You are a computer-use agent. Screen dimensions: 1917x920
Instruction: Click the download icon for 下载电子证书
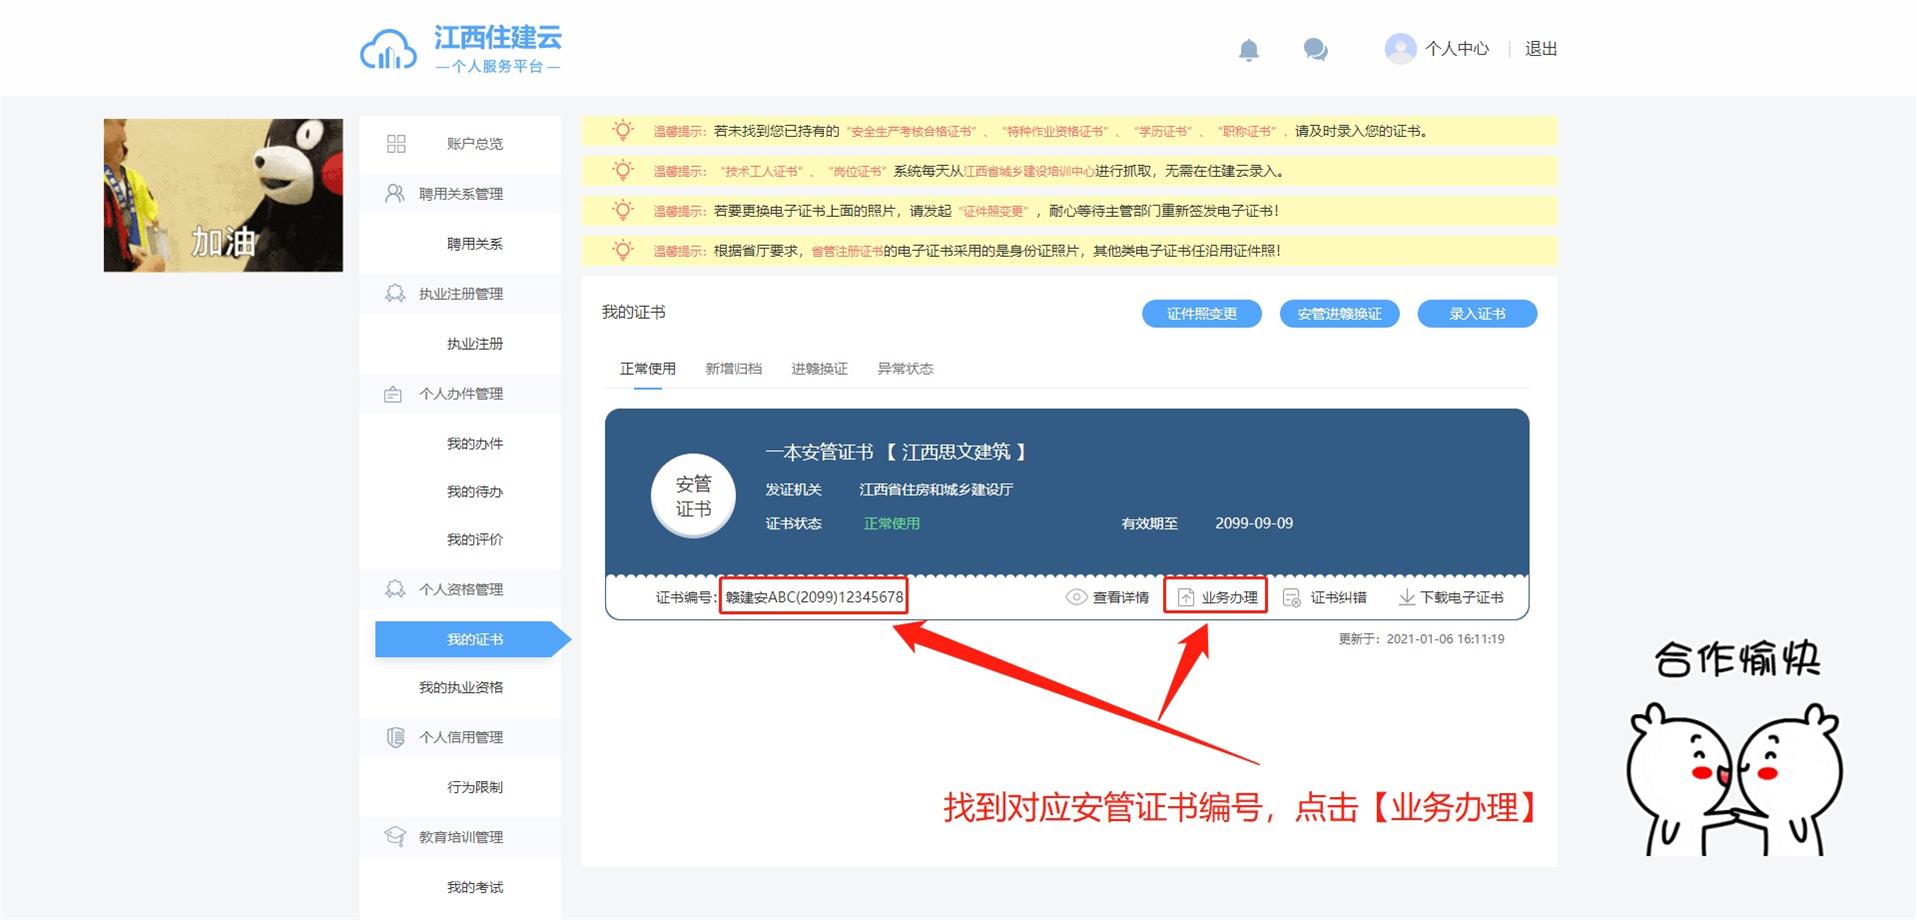(x=1406, y=597)
